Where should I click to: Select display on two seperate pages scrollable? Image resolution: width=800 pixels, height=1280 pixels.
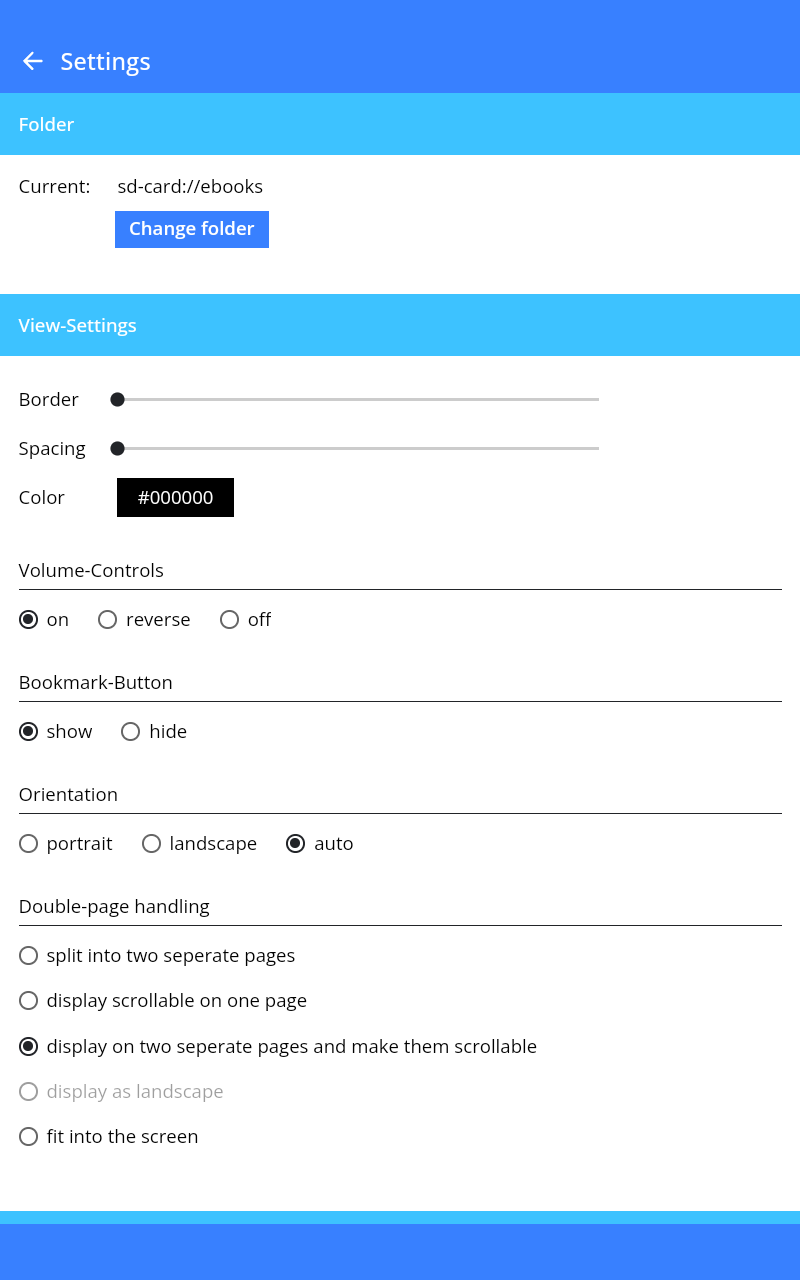pos(29,1046)
